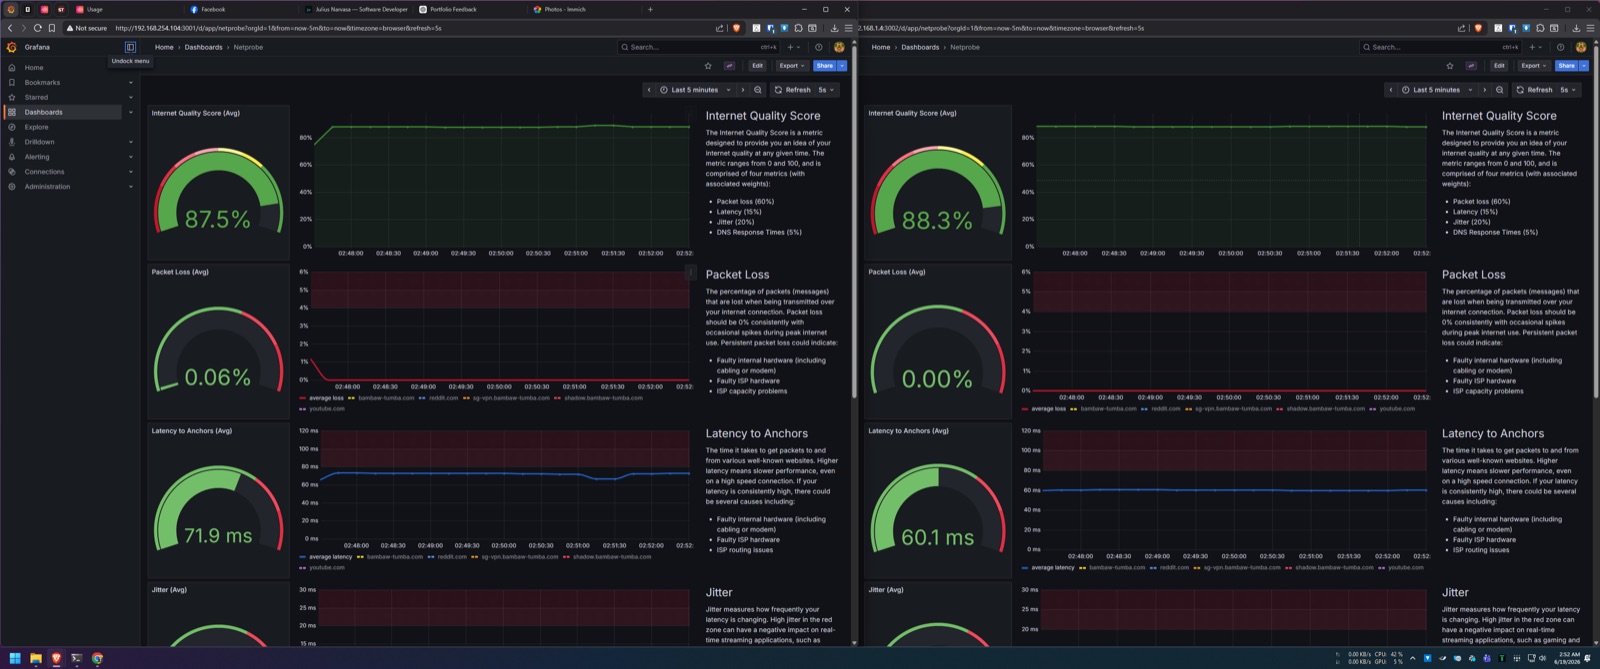Bookmark this page in left browser toolbar
The height and width of the screenshot is (669, 1600).
[52, 28]
